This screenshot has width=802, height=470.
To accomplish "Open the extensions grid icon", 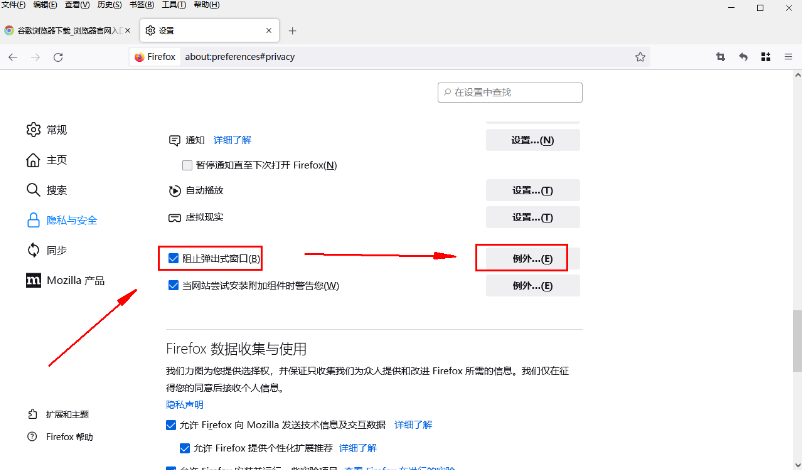I will pos(766,57).
